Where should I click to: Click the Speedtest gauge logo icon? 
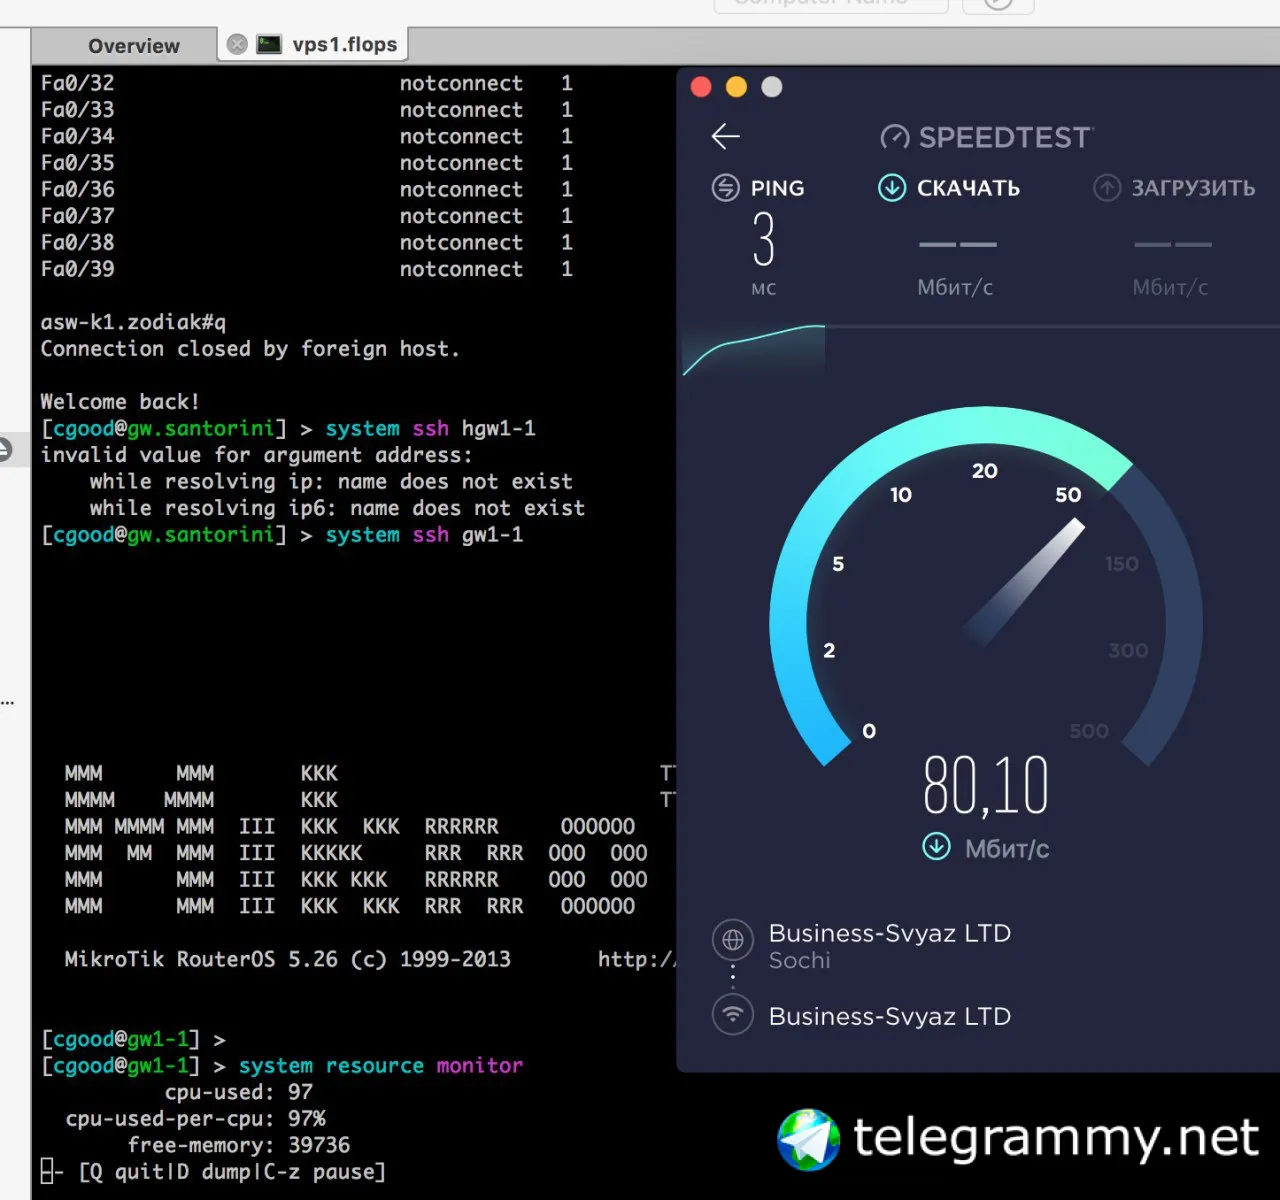895,137
